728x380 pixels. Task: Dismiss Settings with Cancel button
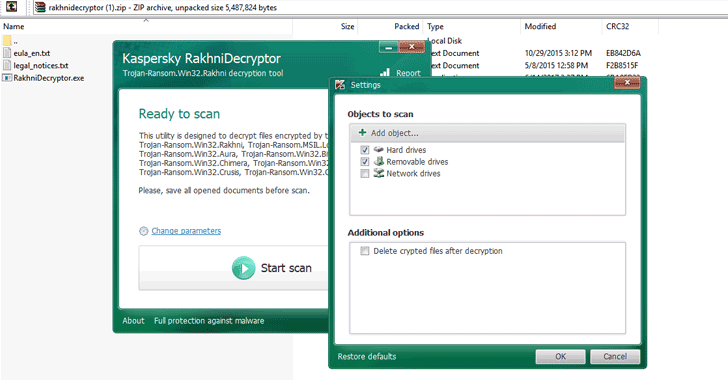pos(615,356)
